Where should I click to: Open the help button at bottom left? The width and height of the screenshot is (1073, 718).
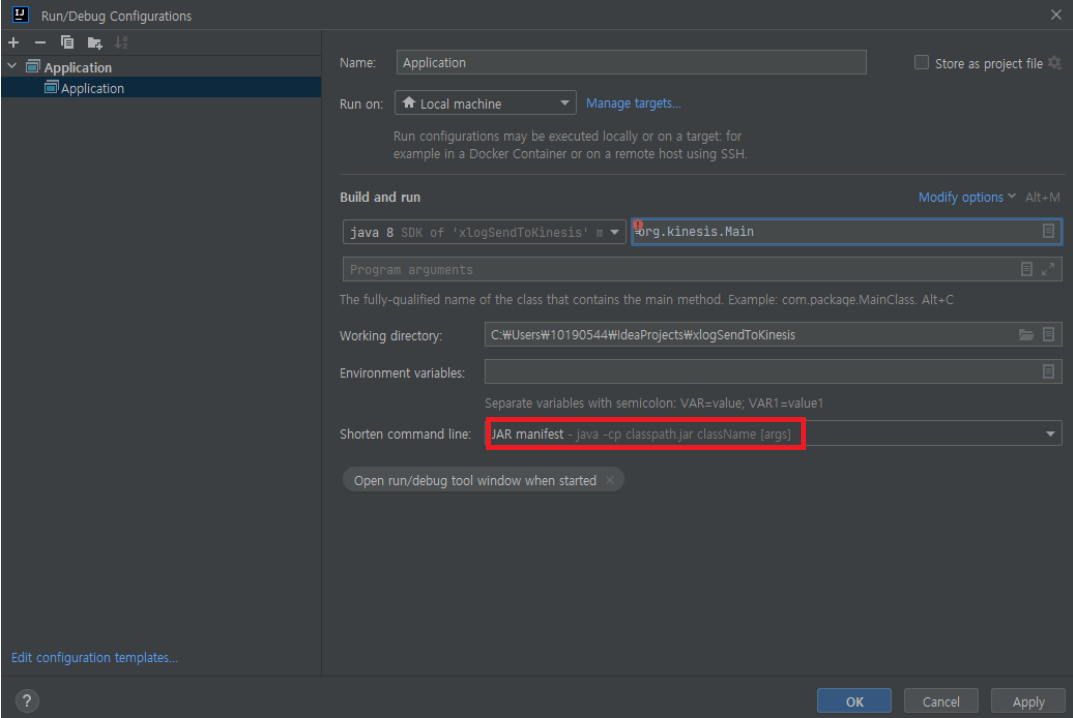tap(26, 700)
